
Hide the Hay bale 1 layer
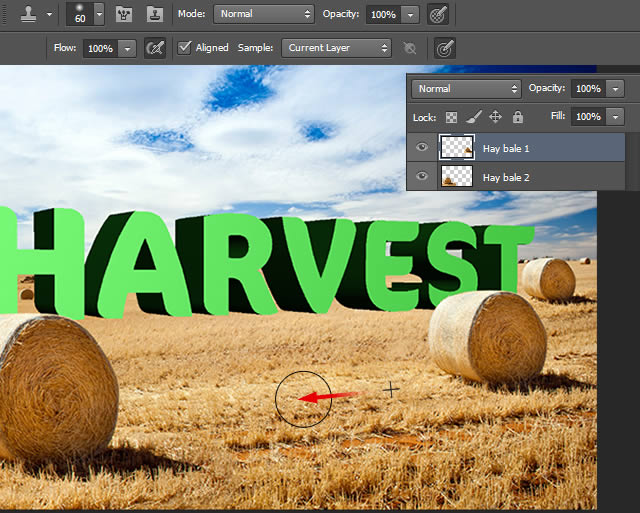[x=422, y=147]
